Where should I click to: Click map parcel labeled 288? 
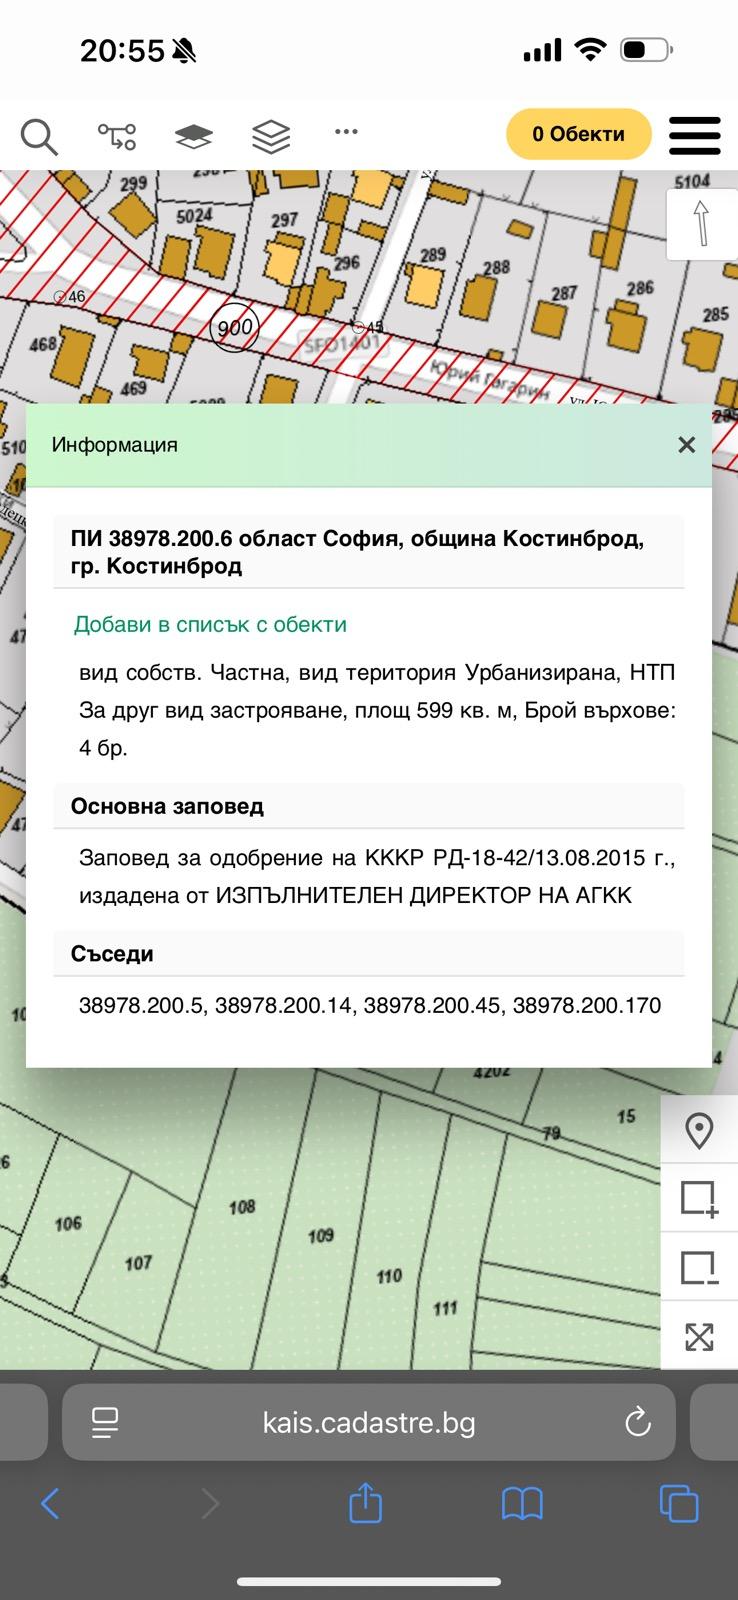click(497, 267)
